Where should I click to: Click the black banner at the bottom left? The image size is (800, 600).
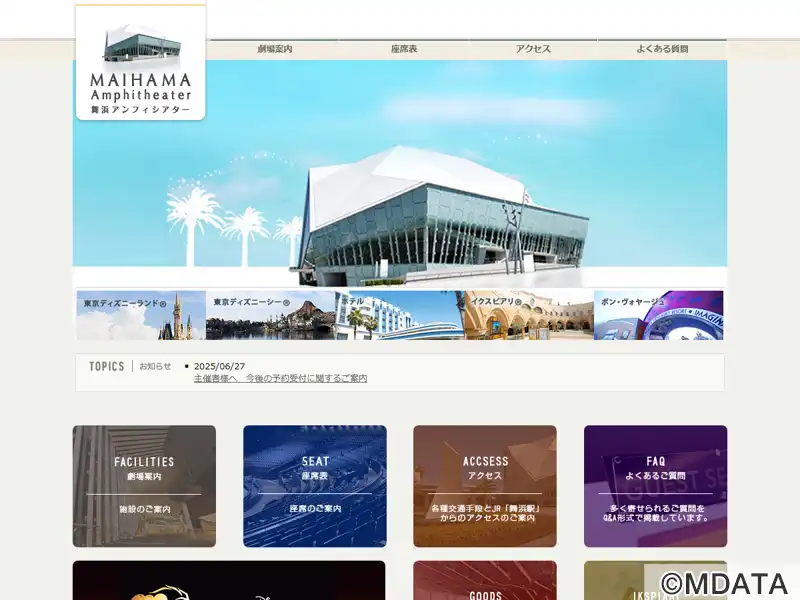click(x=228, y=581)
